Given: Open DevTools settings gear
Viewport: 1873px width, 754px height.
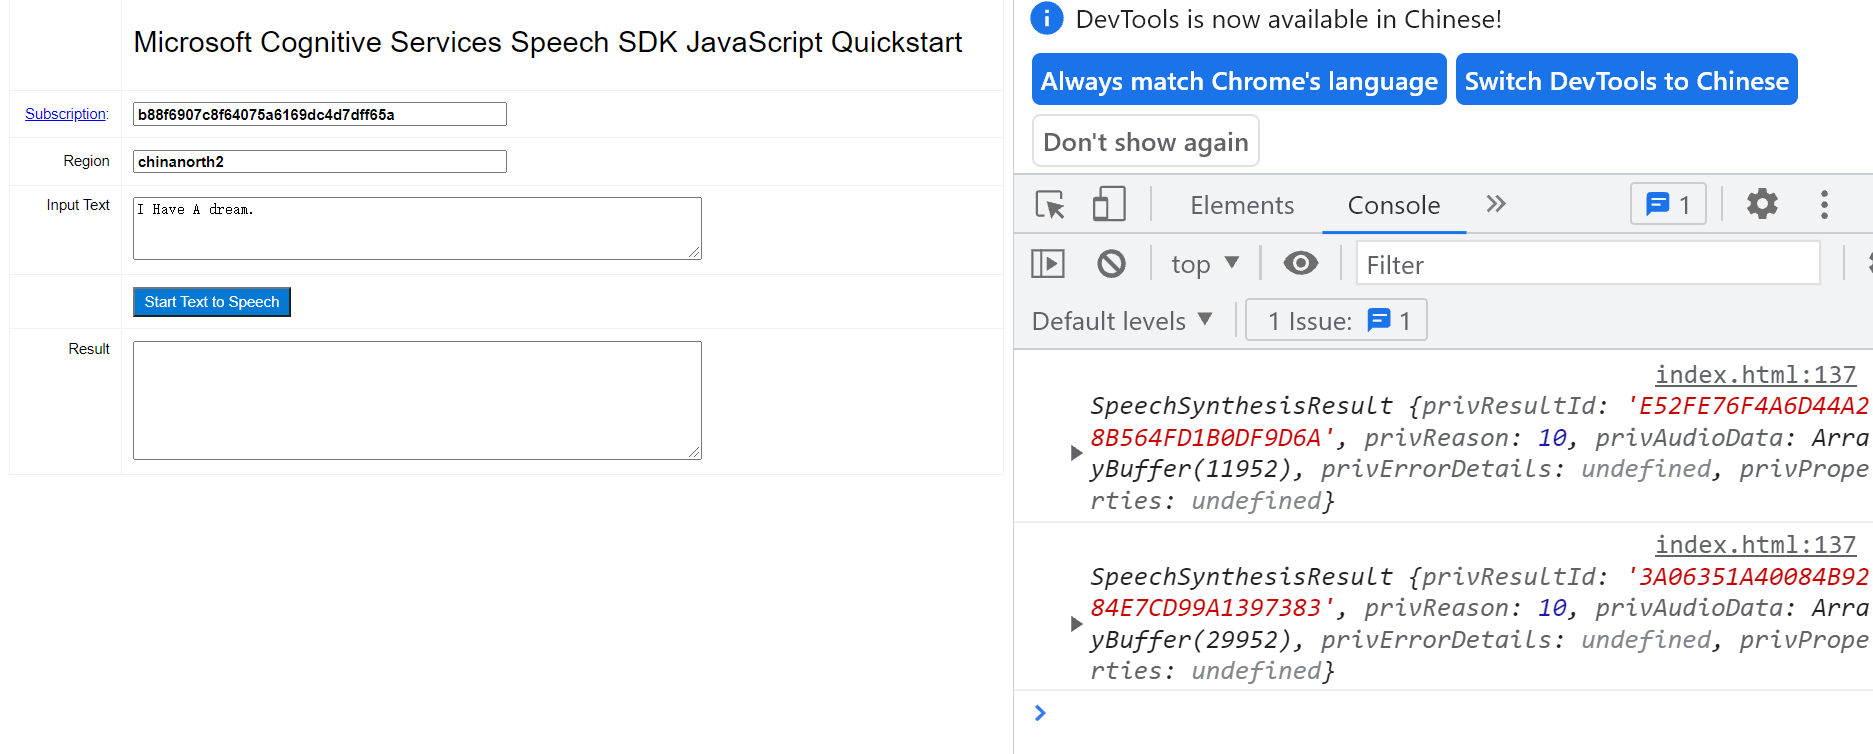Looking at the screenshot, I should (1762, 204).
